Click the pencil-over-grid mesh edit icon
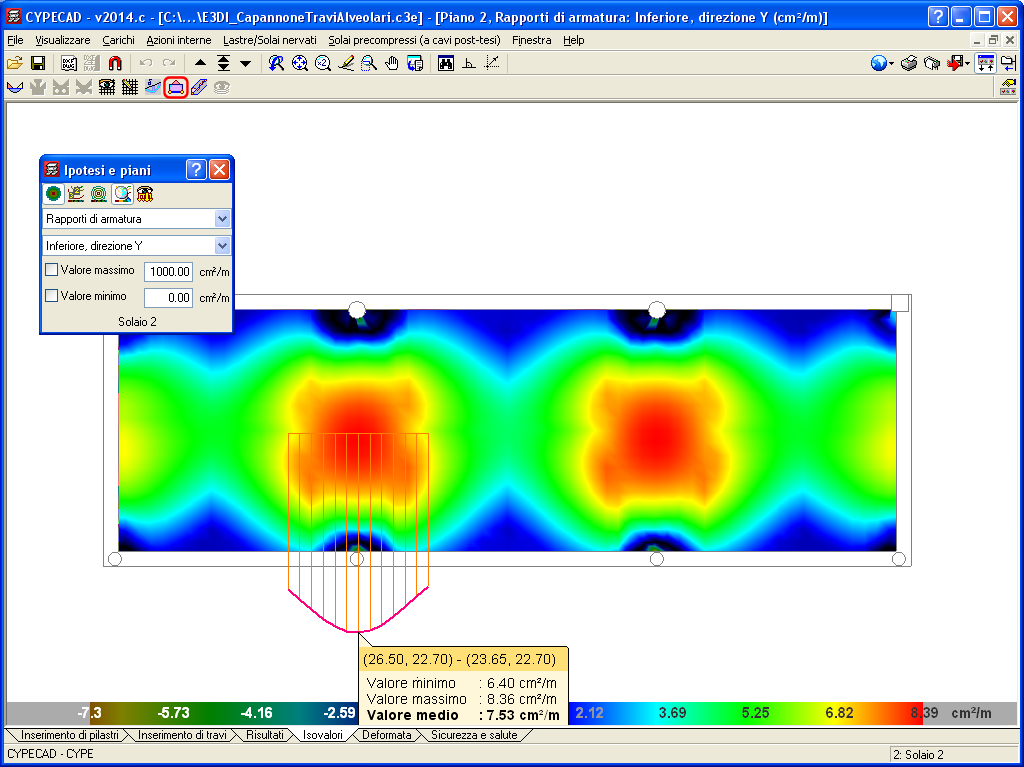The height and width of the screenshot is (767, 1024). pyautogui.click(x=130, y=87)
